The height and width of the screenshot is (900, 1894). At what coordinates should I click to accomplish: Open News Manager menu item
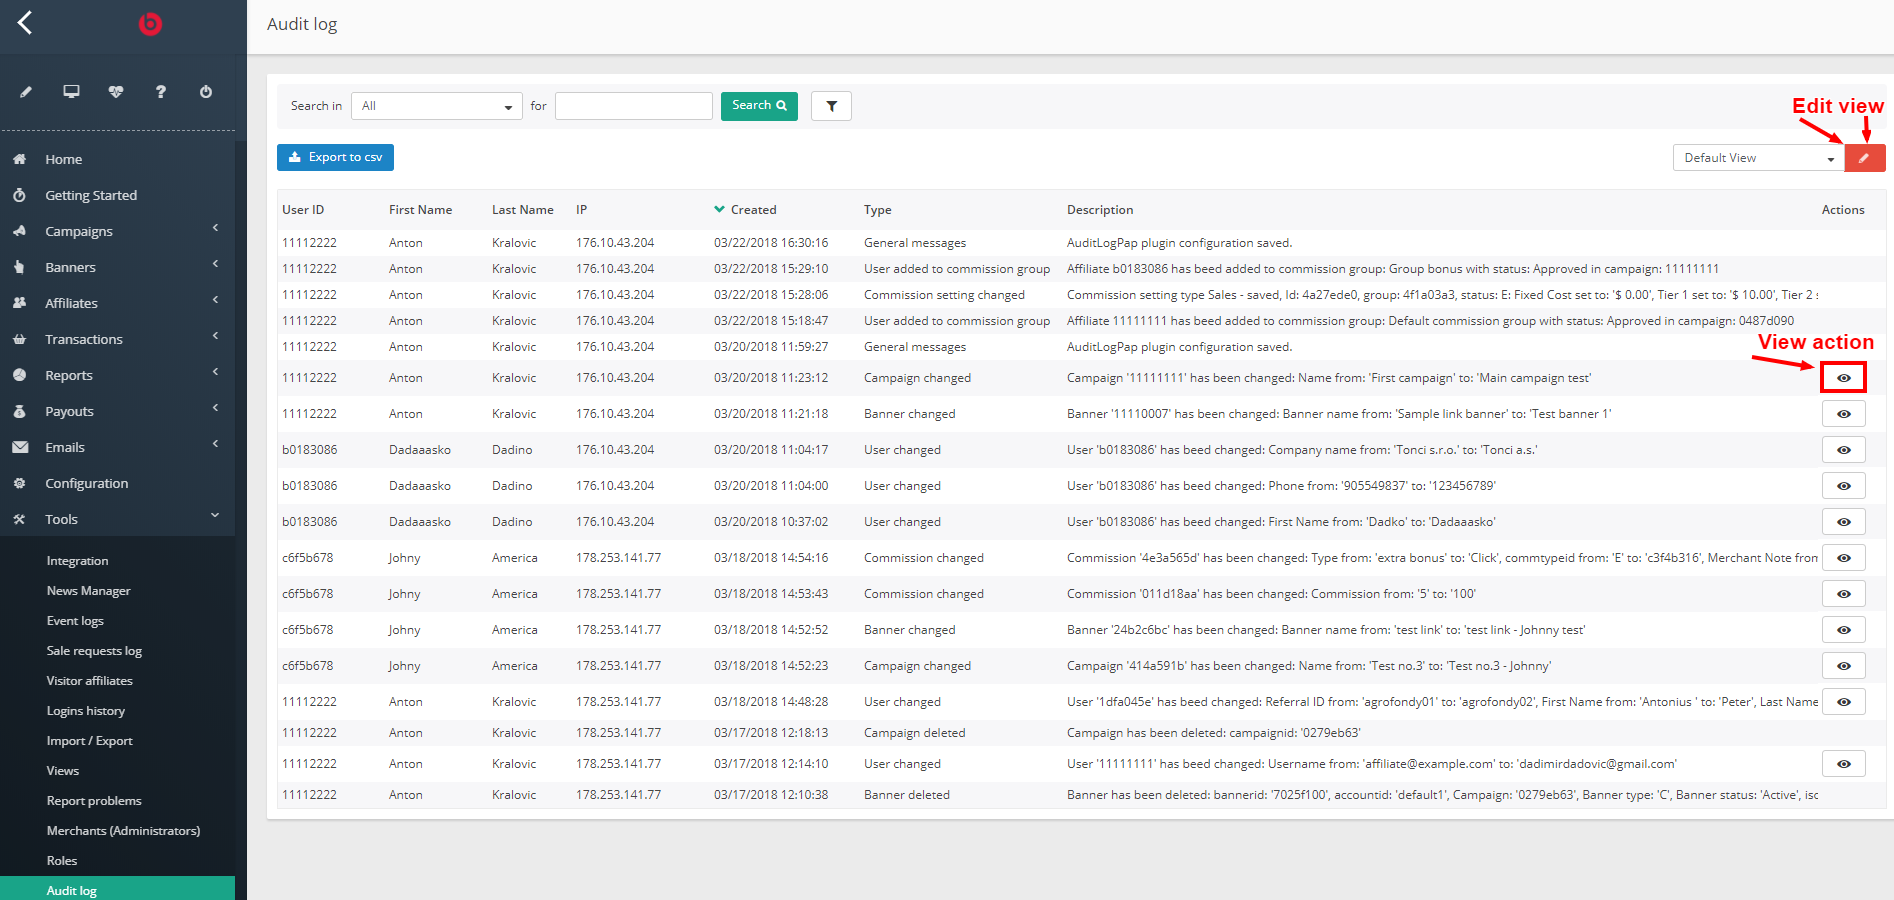point(88,591)
